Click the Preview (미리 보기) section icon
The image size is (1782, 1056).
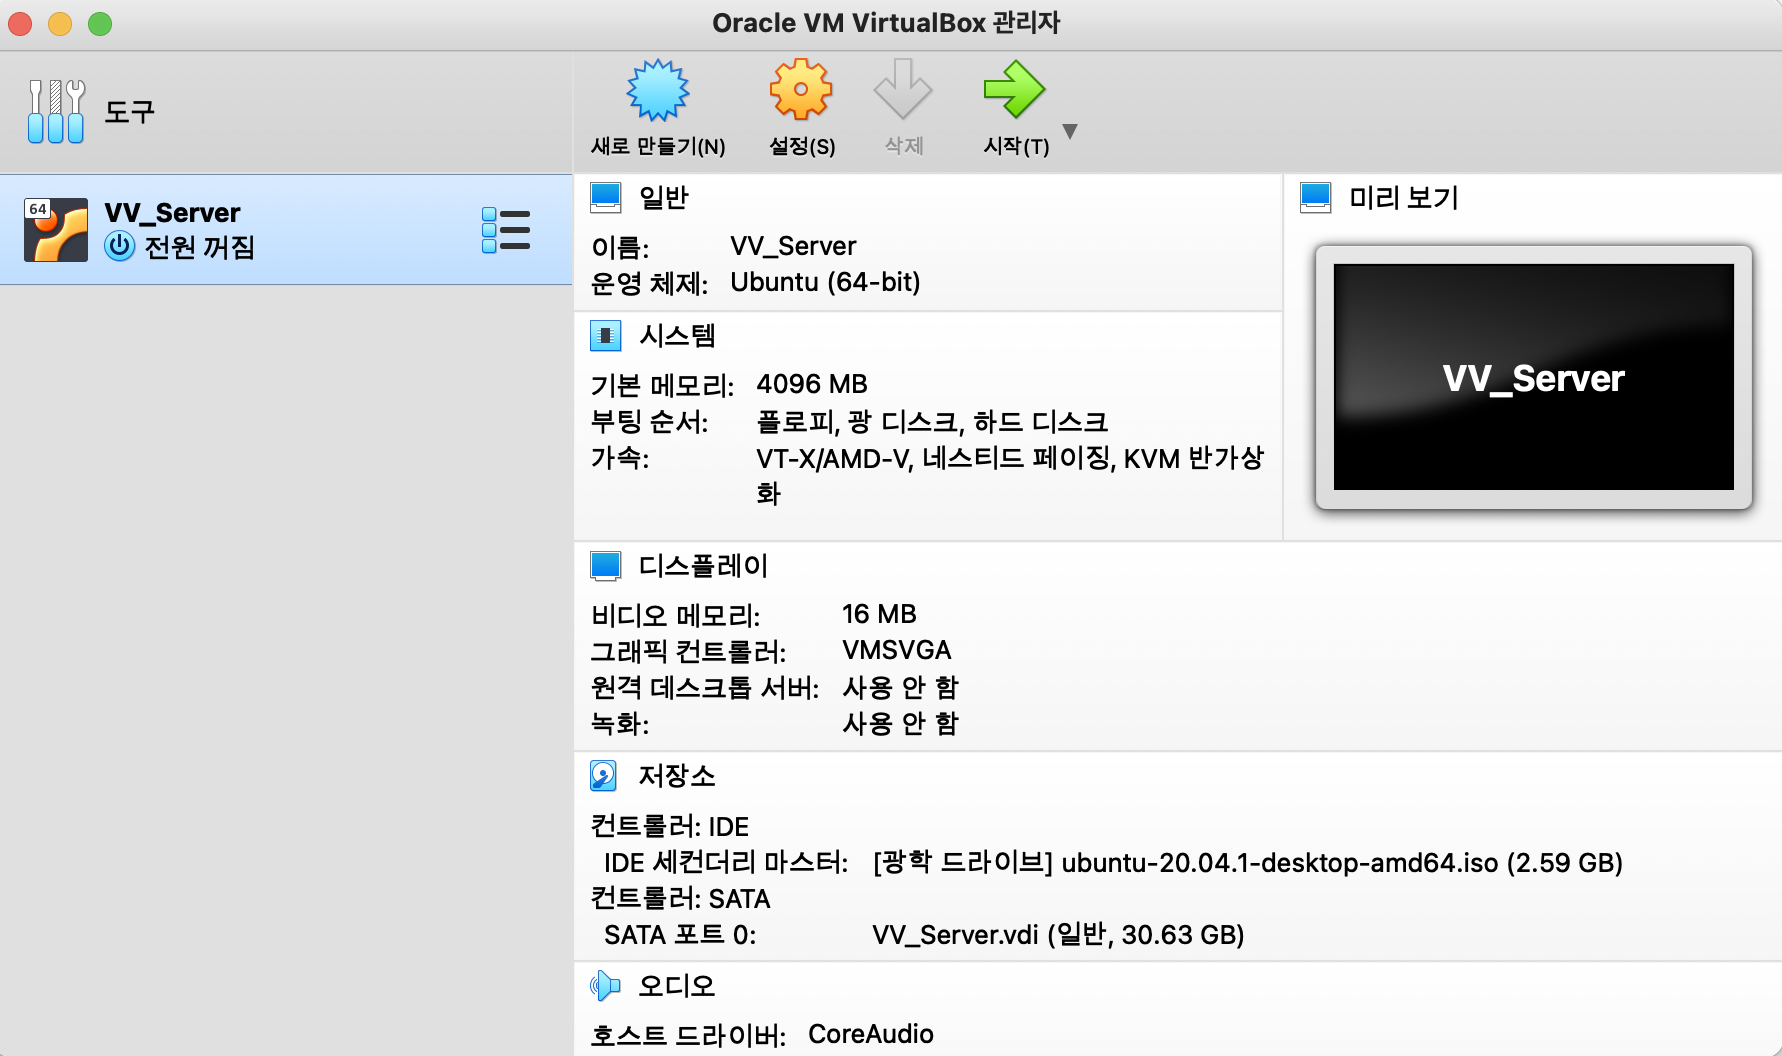[x=1316, y=198]
